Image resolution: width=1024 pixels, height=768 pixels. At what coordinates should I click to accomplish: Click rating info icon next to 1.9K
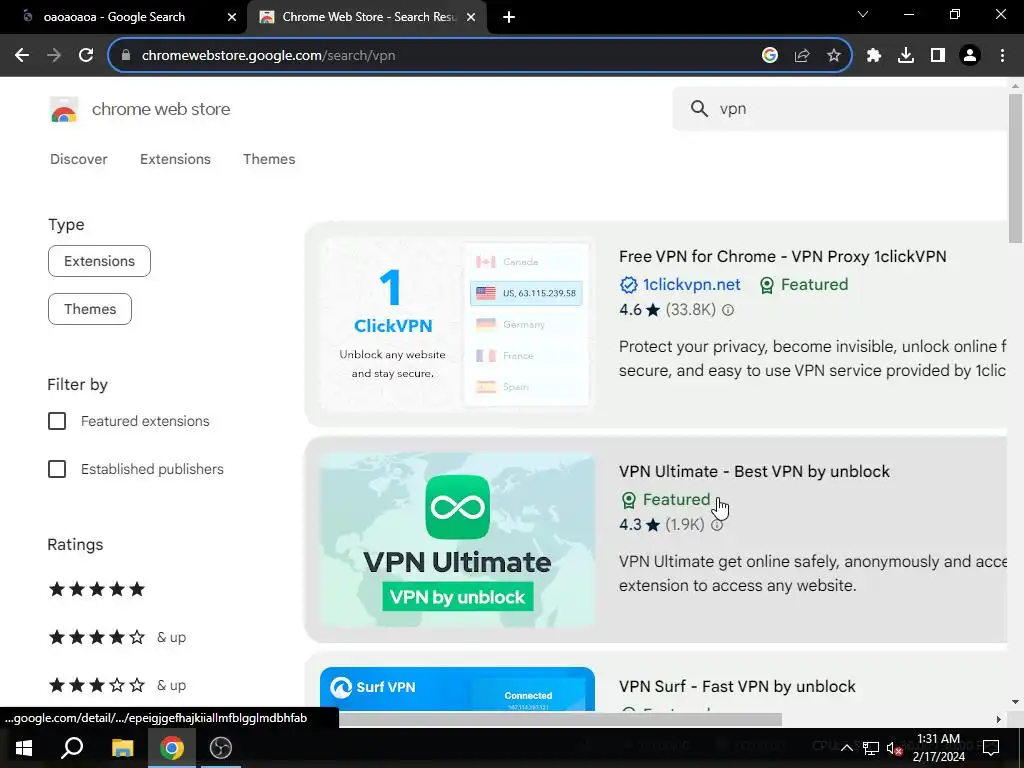pyautogui.click(x=716, y=525)
